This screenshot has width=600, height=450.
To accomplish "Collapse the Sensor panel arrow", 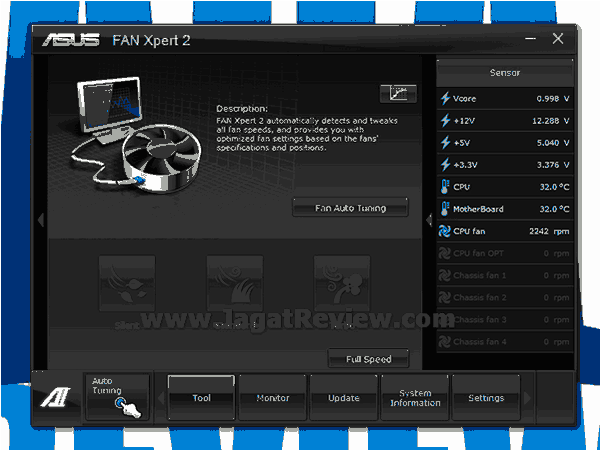I will pos(429,220).
